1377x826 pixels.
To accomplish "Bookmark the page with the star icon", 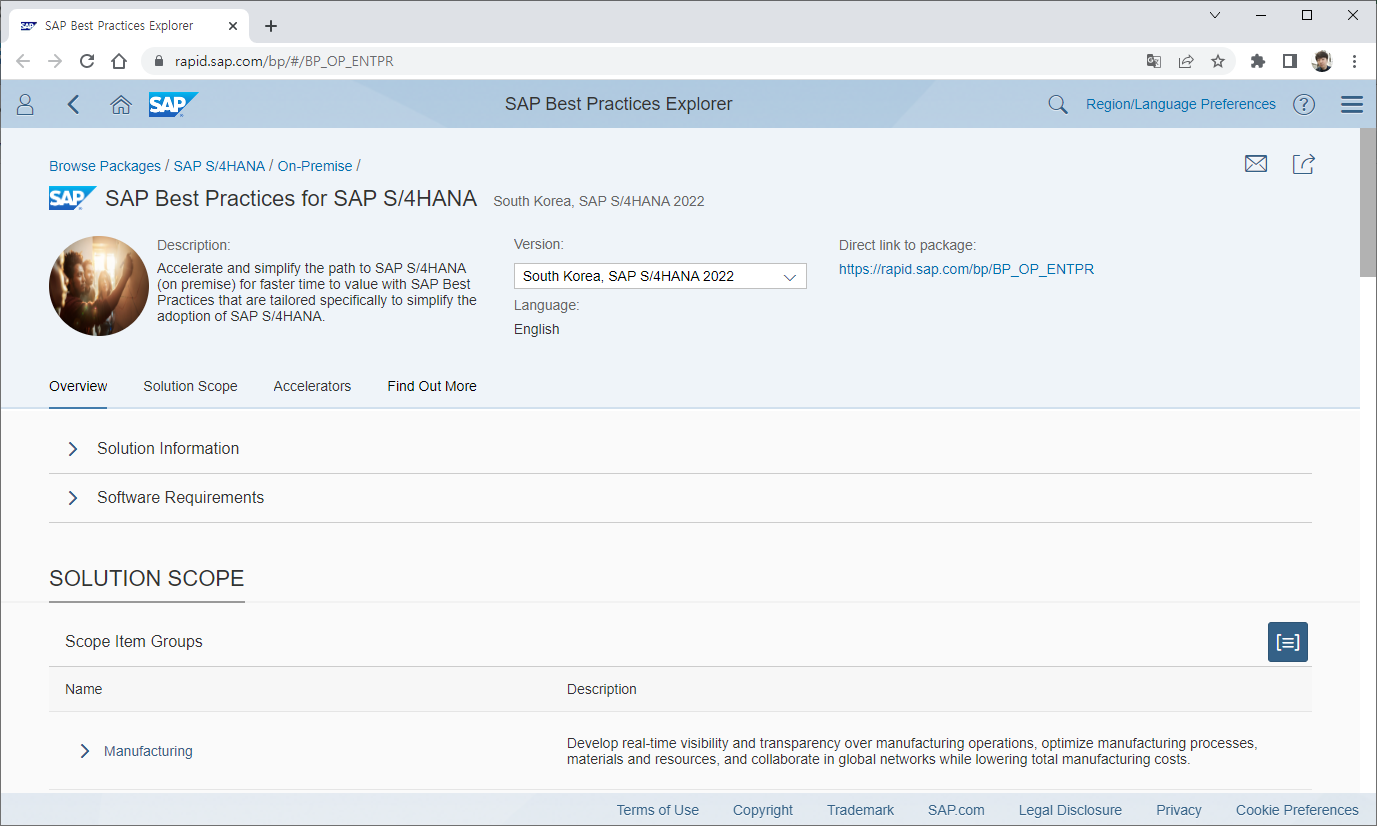I will 1218,61.
